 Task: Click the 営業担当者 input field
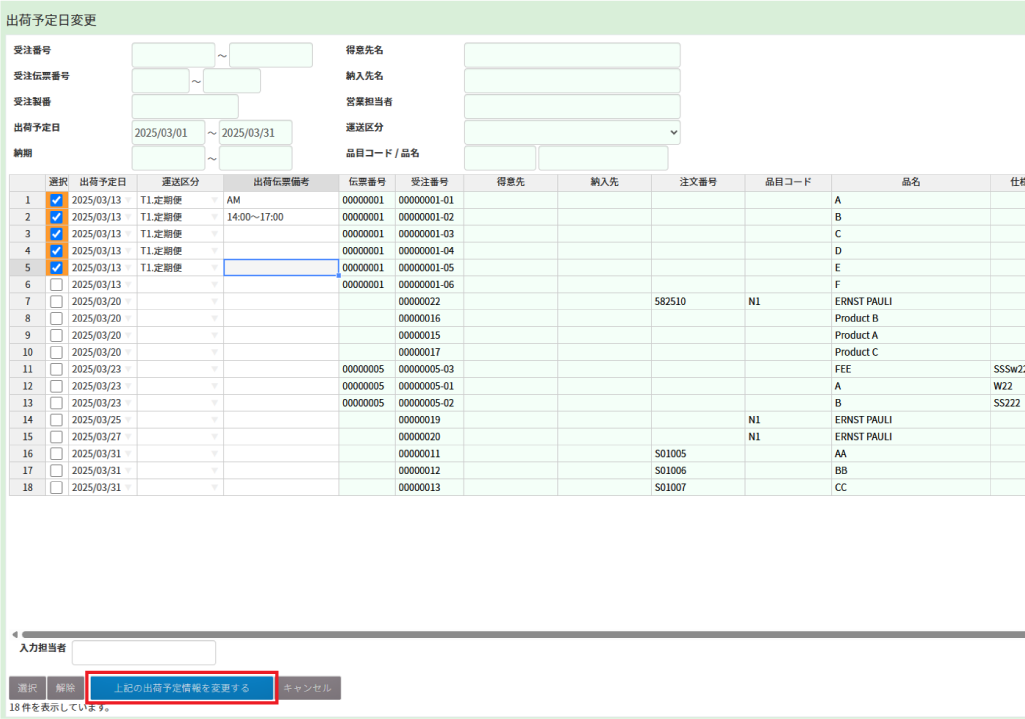click(572, 107)
